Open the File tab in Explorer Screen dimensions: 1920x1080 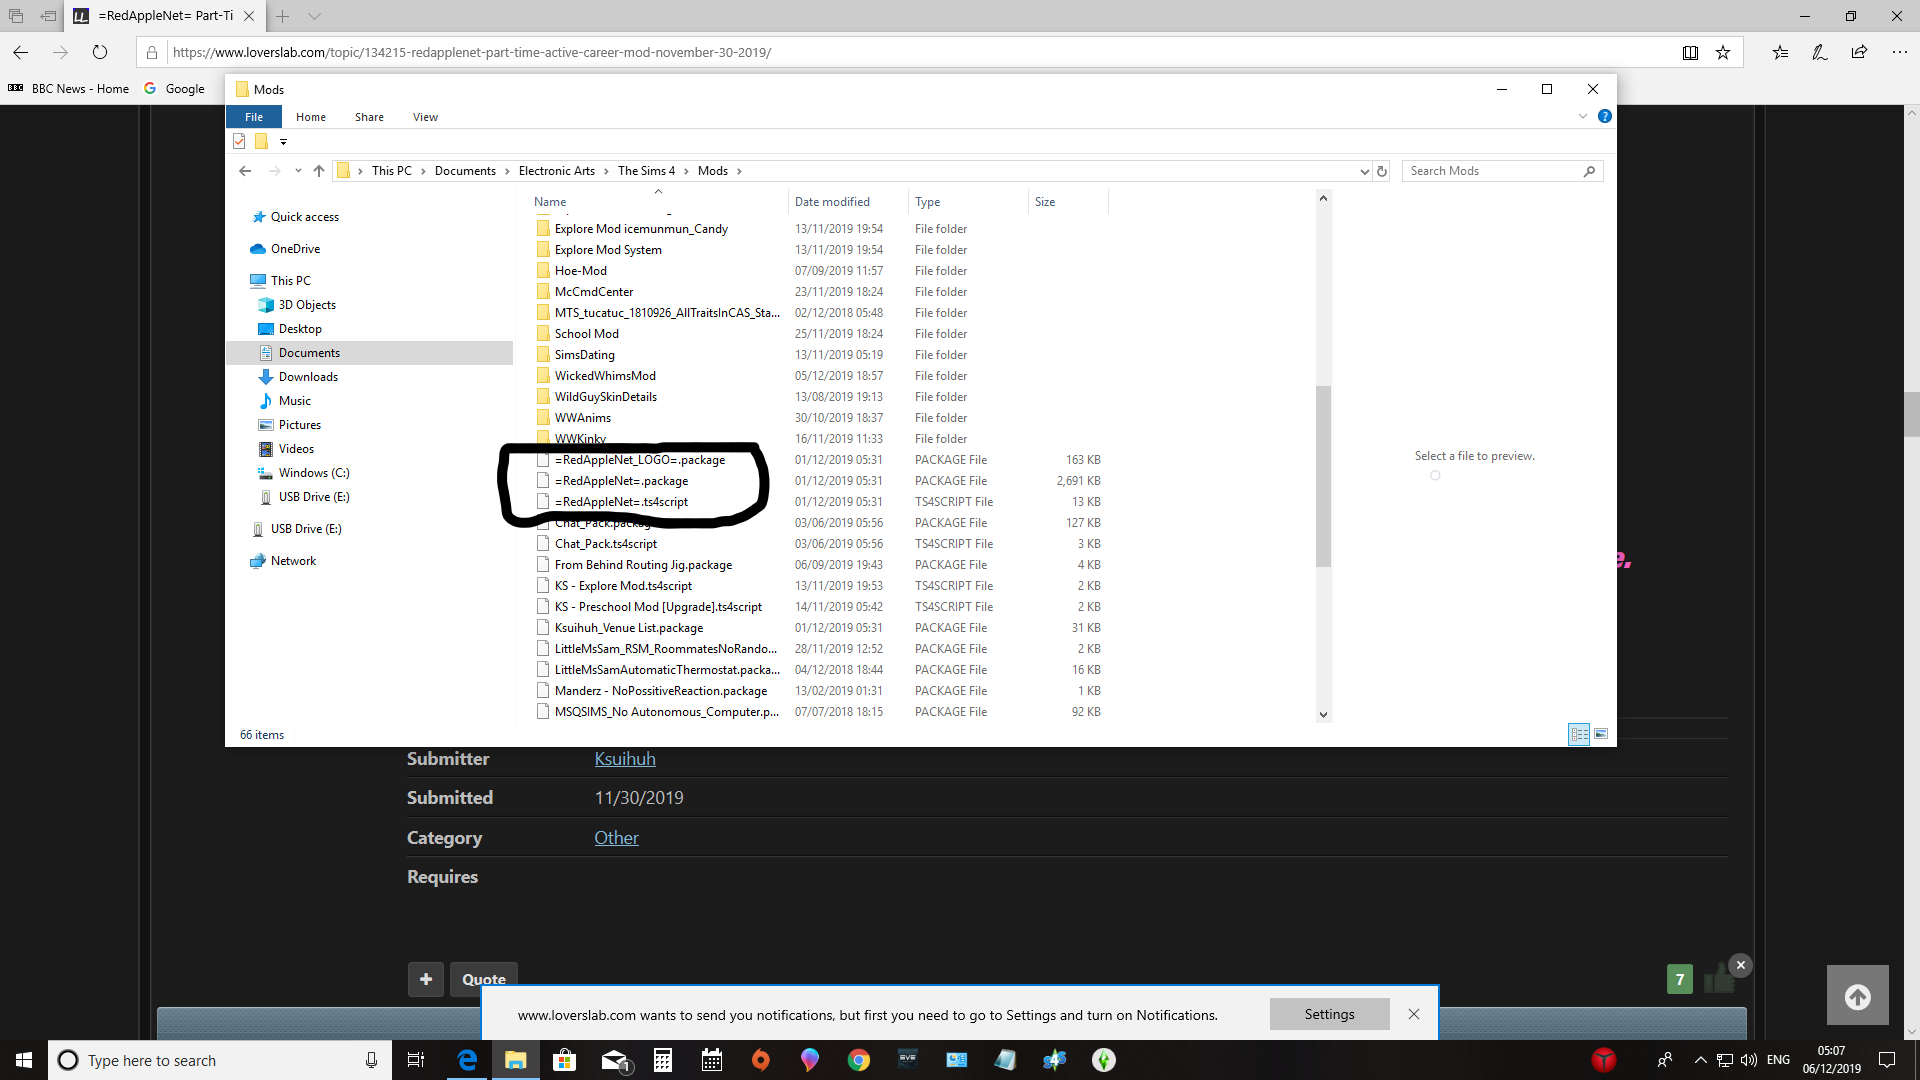[x=254, y=117]
